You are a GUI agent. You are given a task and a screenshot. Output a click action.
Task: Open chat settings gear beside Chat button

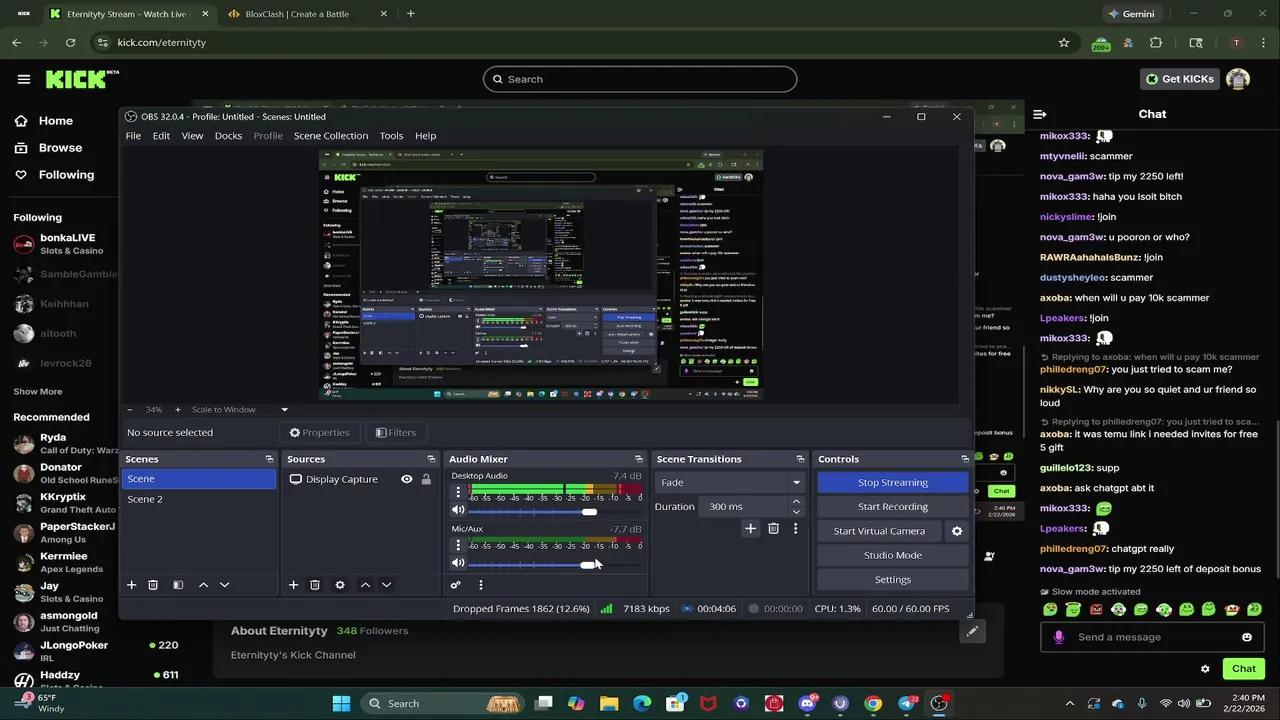1205,669
